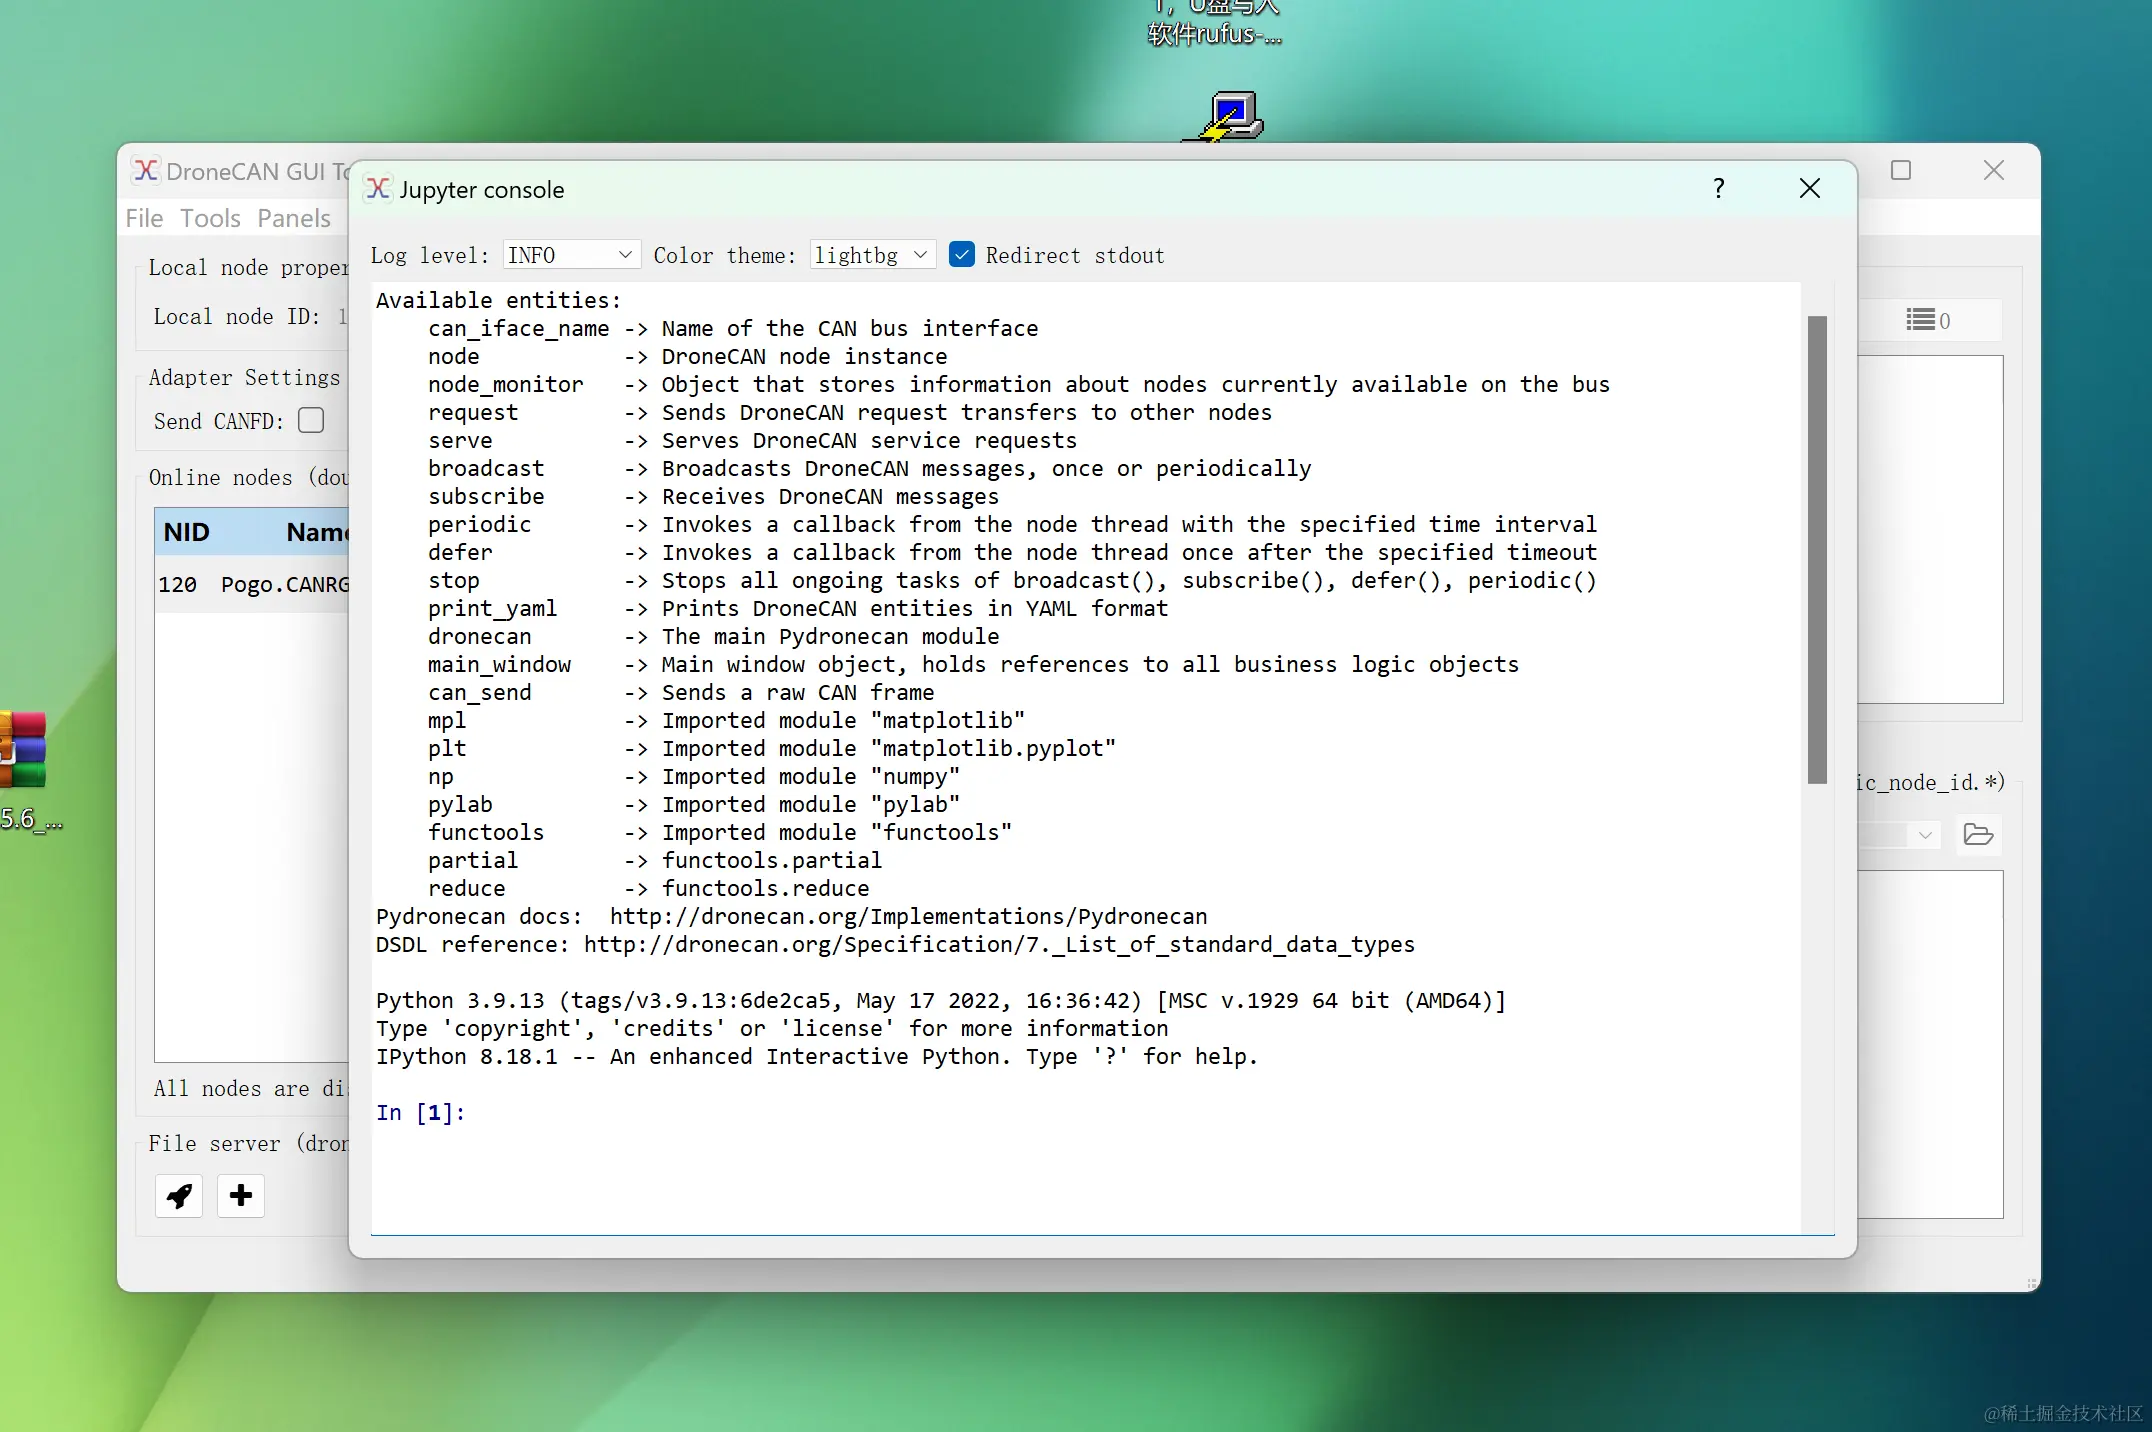Click the open folder icon on right panel
Image resolution: width=2152 pixels, height=1432 pixels.
[x=1978, y=834]
